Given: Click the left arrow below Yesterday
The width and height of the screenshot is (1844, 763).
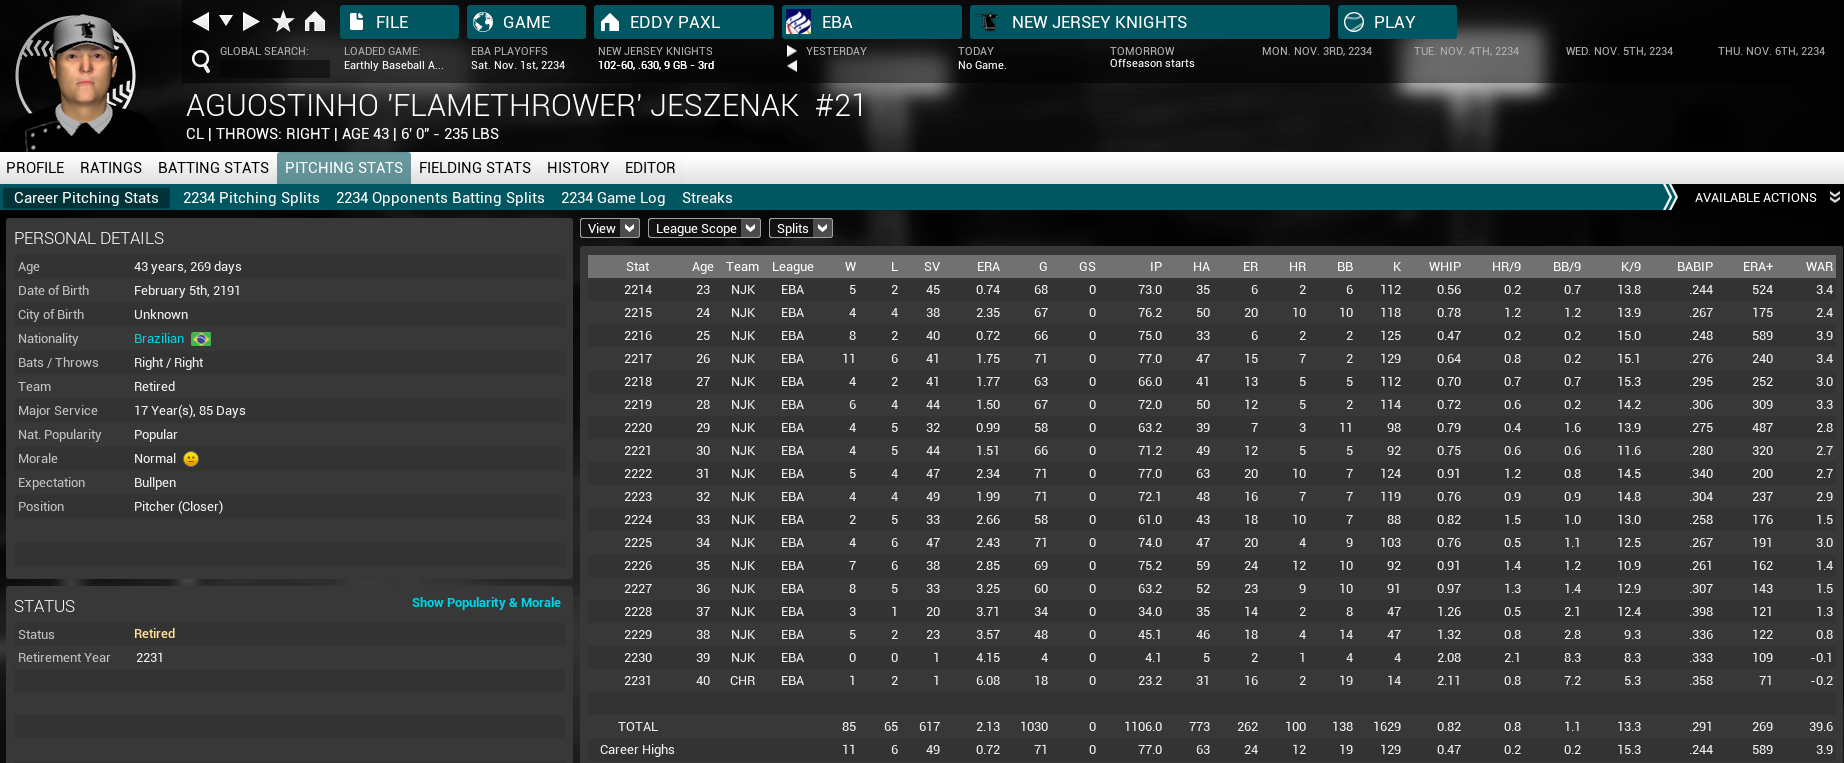Looking at the screenshot, I should pos(792,66).
